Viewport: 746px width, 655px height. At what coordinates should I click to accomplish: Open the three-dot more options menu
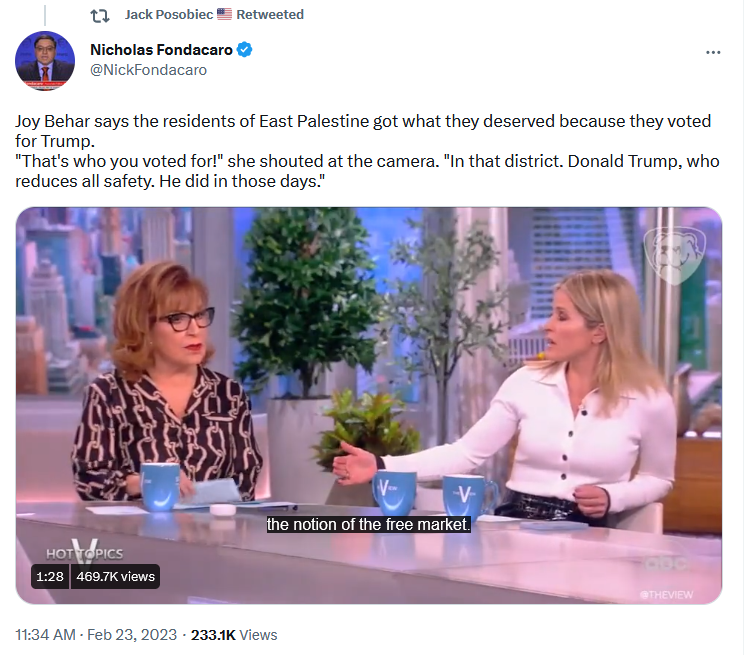click(713, 52)
